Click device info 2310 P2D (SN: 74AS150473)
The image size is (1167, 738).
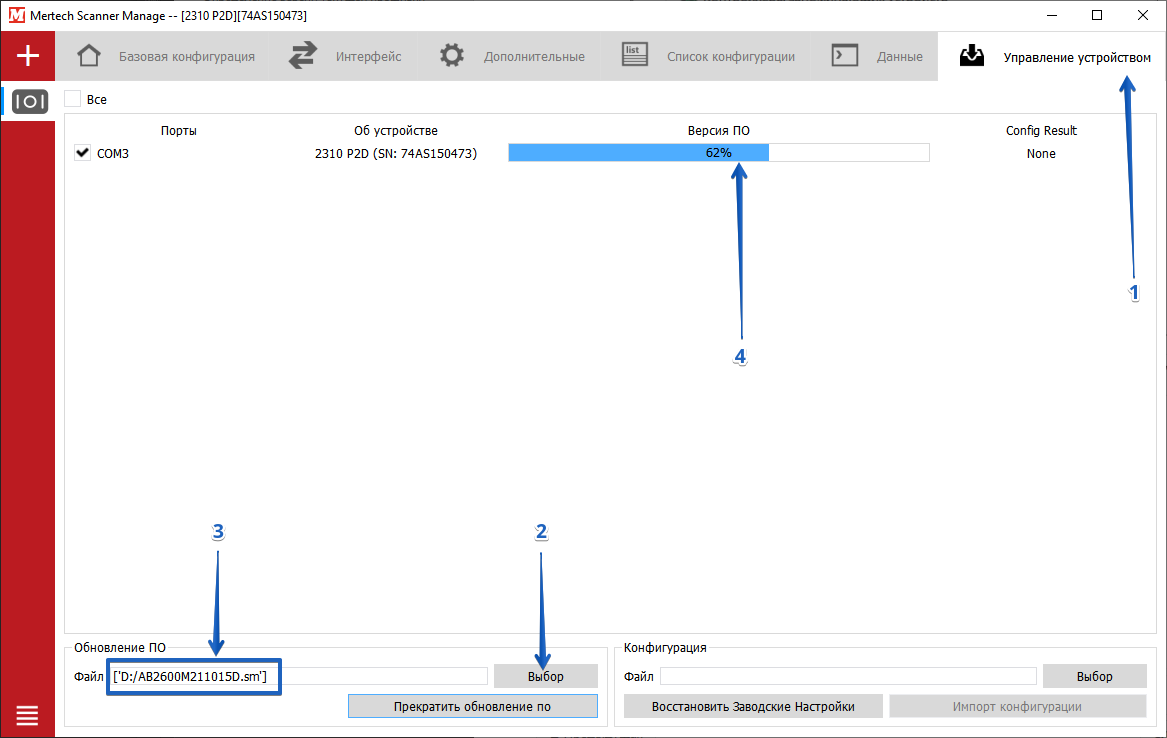point(396,154)
